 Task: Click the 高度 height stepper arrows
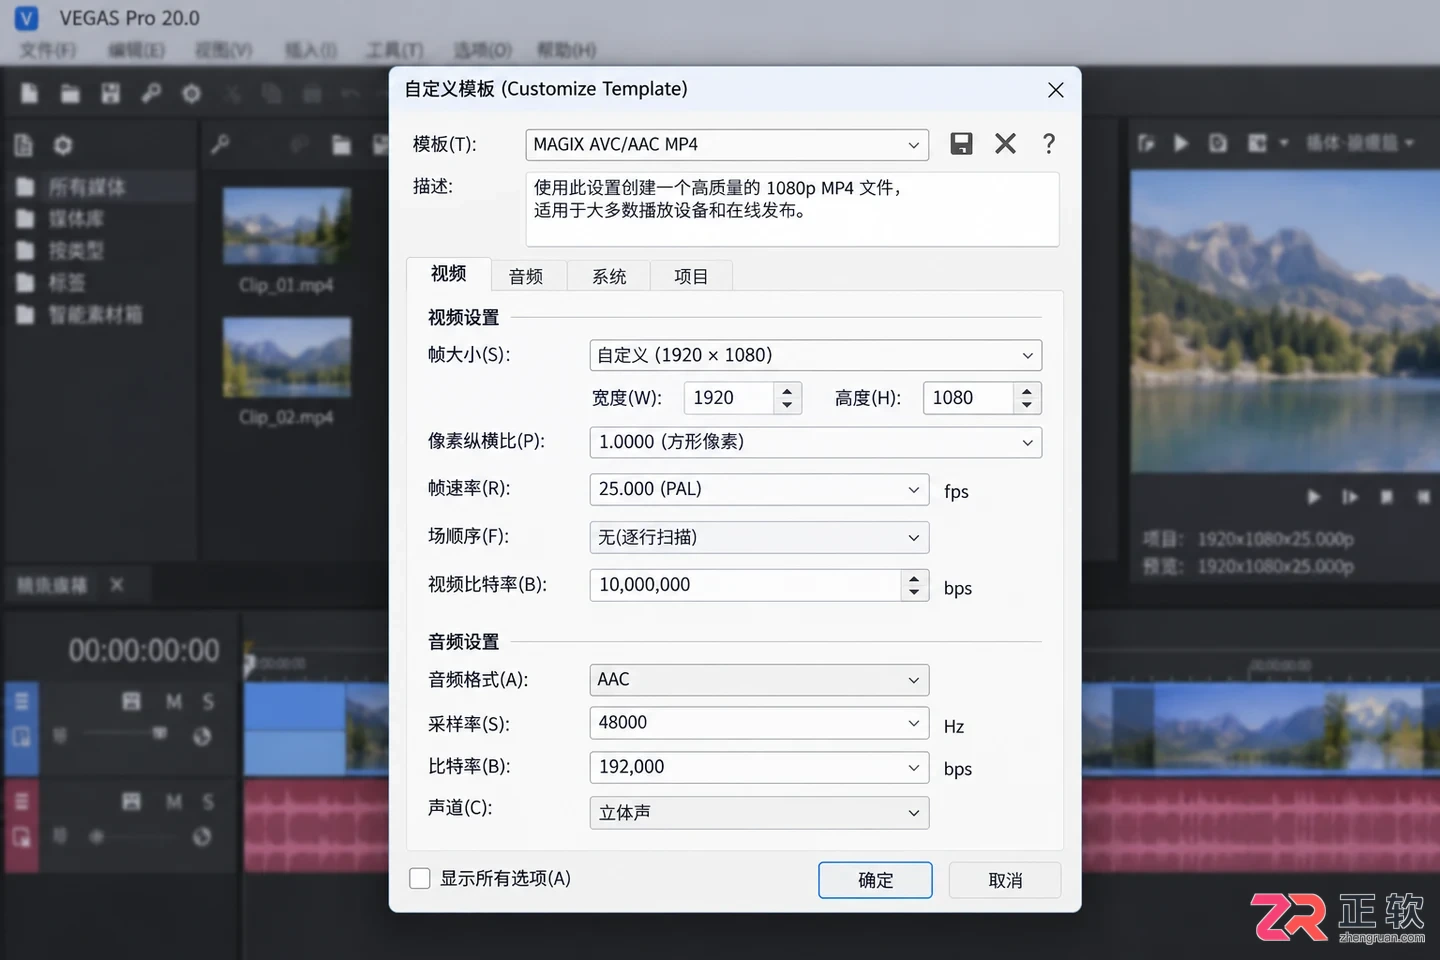coord(1027,398)
